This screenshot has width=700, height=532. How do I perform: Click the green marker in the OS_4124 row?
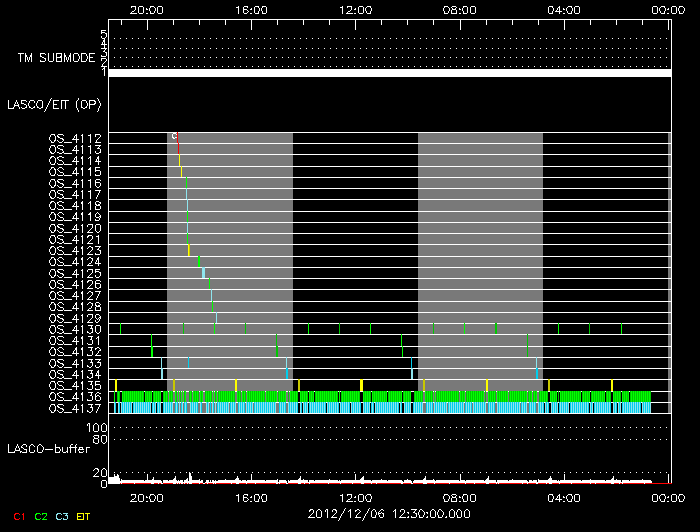pos(198,261)
